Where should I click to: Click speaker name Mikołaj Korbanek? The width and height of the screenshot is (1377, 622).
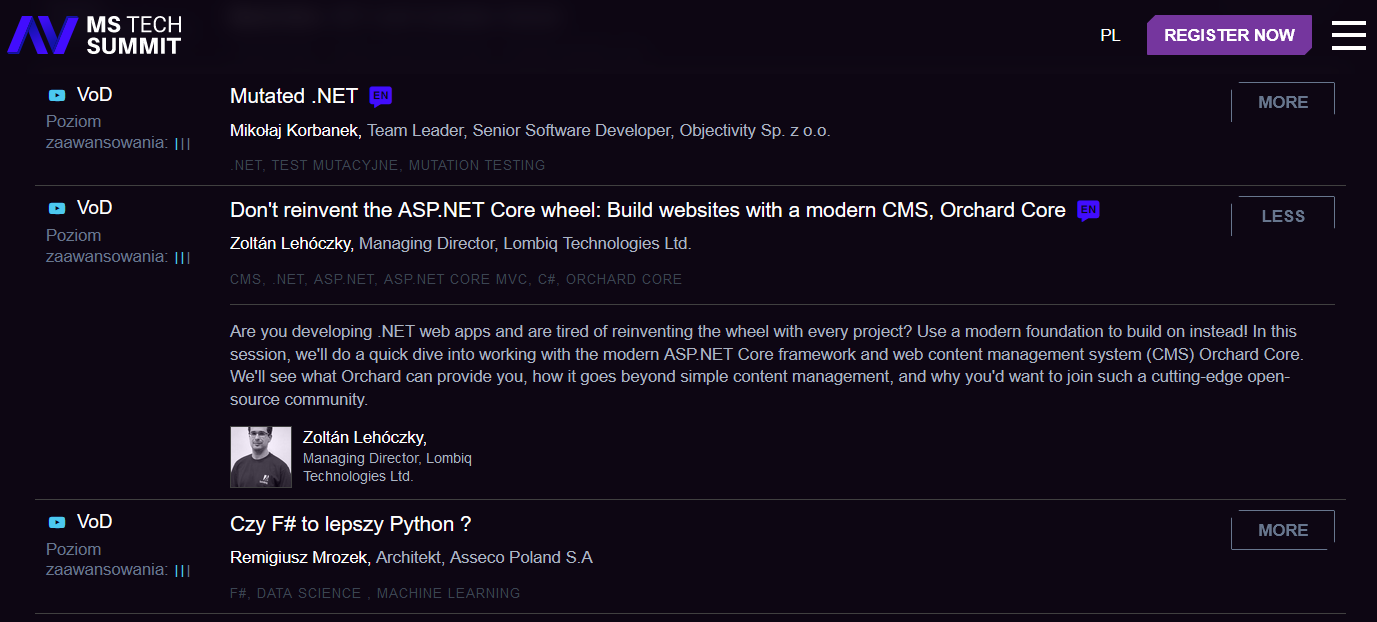coord(296,130)
